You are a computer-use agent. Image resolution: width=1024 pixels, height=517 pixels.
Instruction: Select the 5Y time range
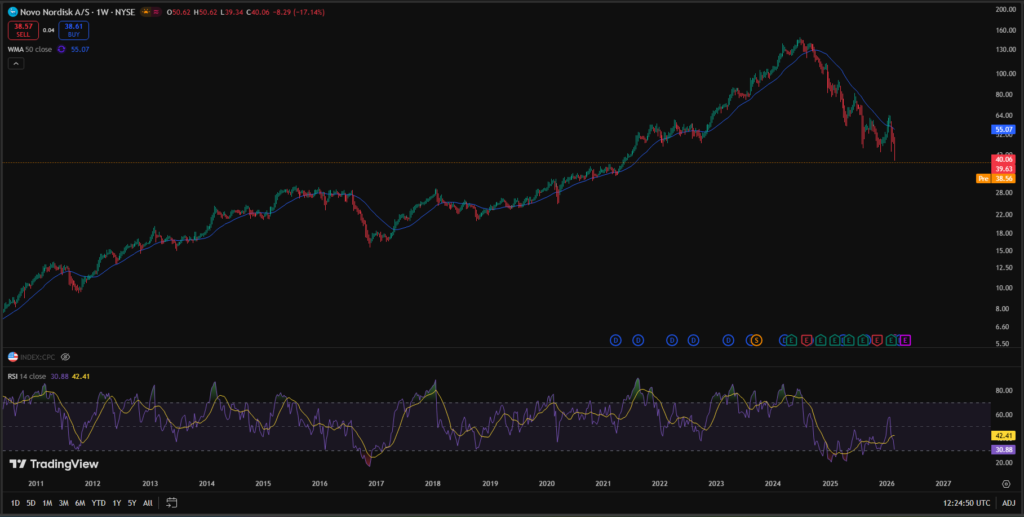point(132,503)
